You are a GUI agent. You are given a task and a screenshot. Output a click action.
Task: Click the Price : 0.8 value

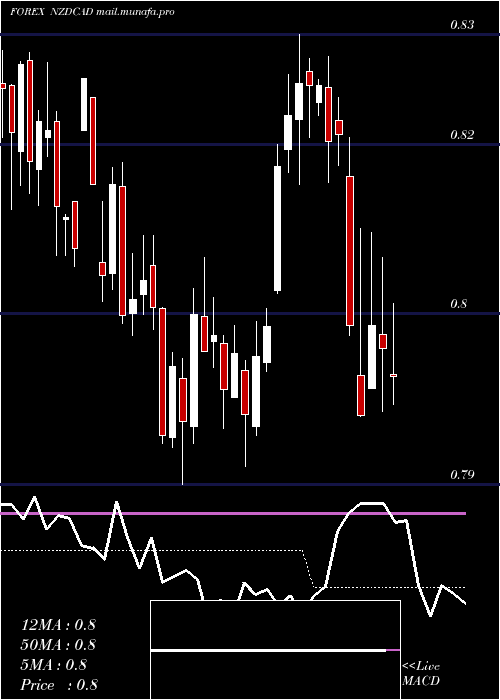[x=59, y=685]
